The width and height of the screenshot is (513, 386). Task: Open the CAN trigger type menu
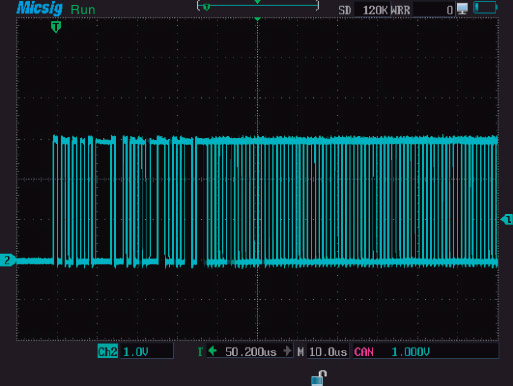364,352
